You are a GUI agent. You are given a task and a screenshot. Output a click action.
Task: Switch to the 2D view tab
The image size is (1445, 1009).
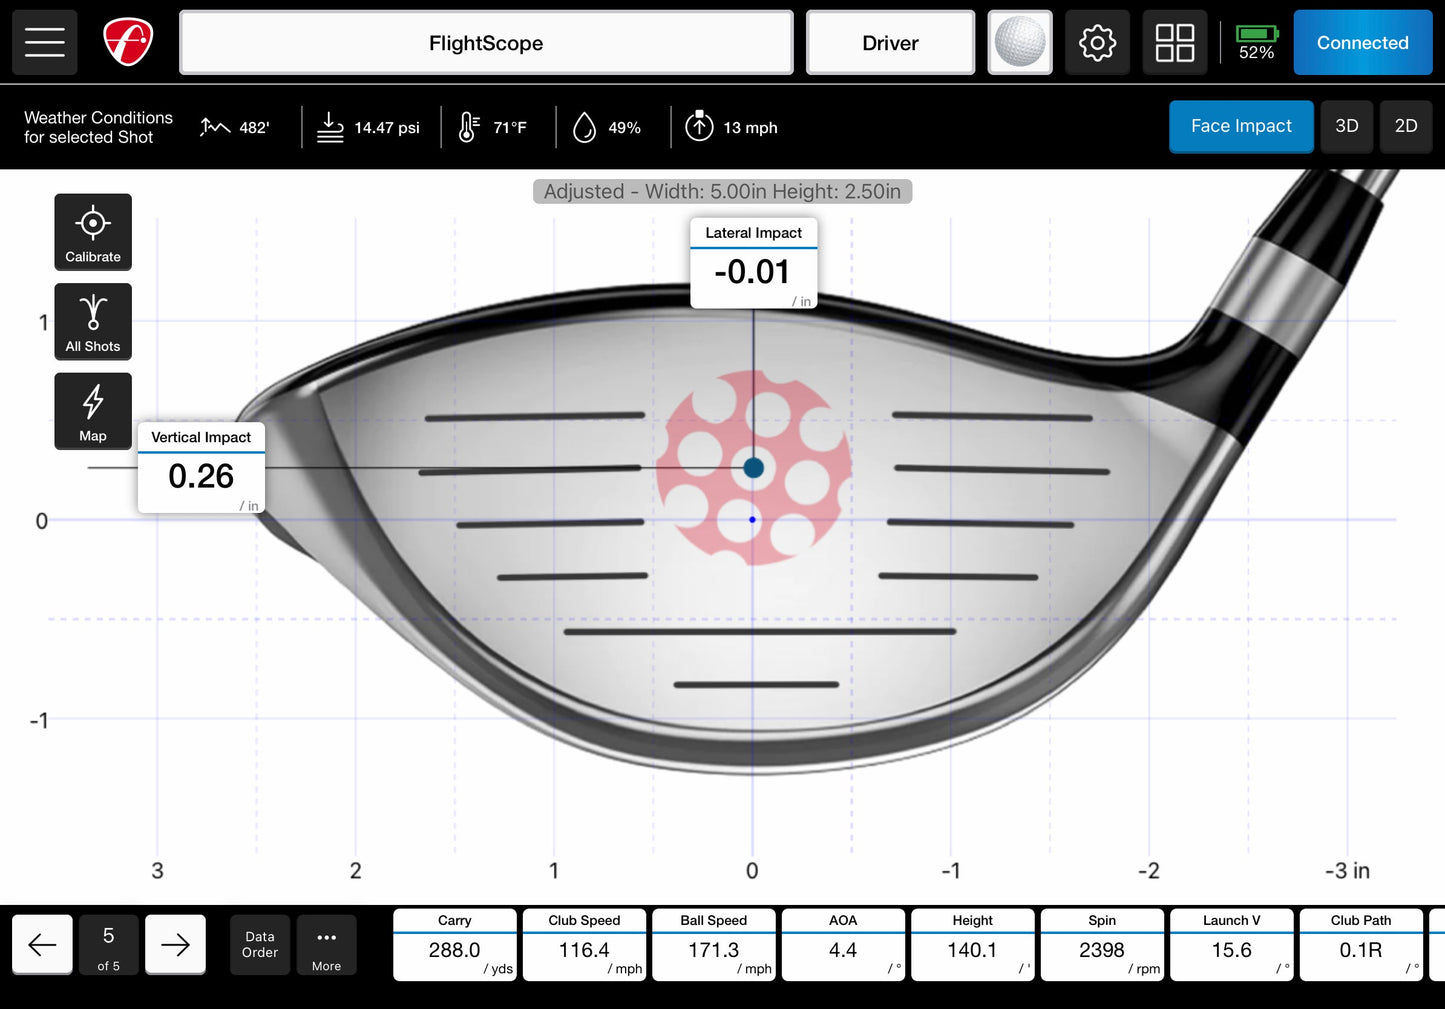[1405, 126]
